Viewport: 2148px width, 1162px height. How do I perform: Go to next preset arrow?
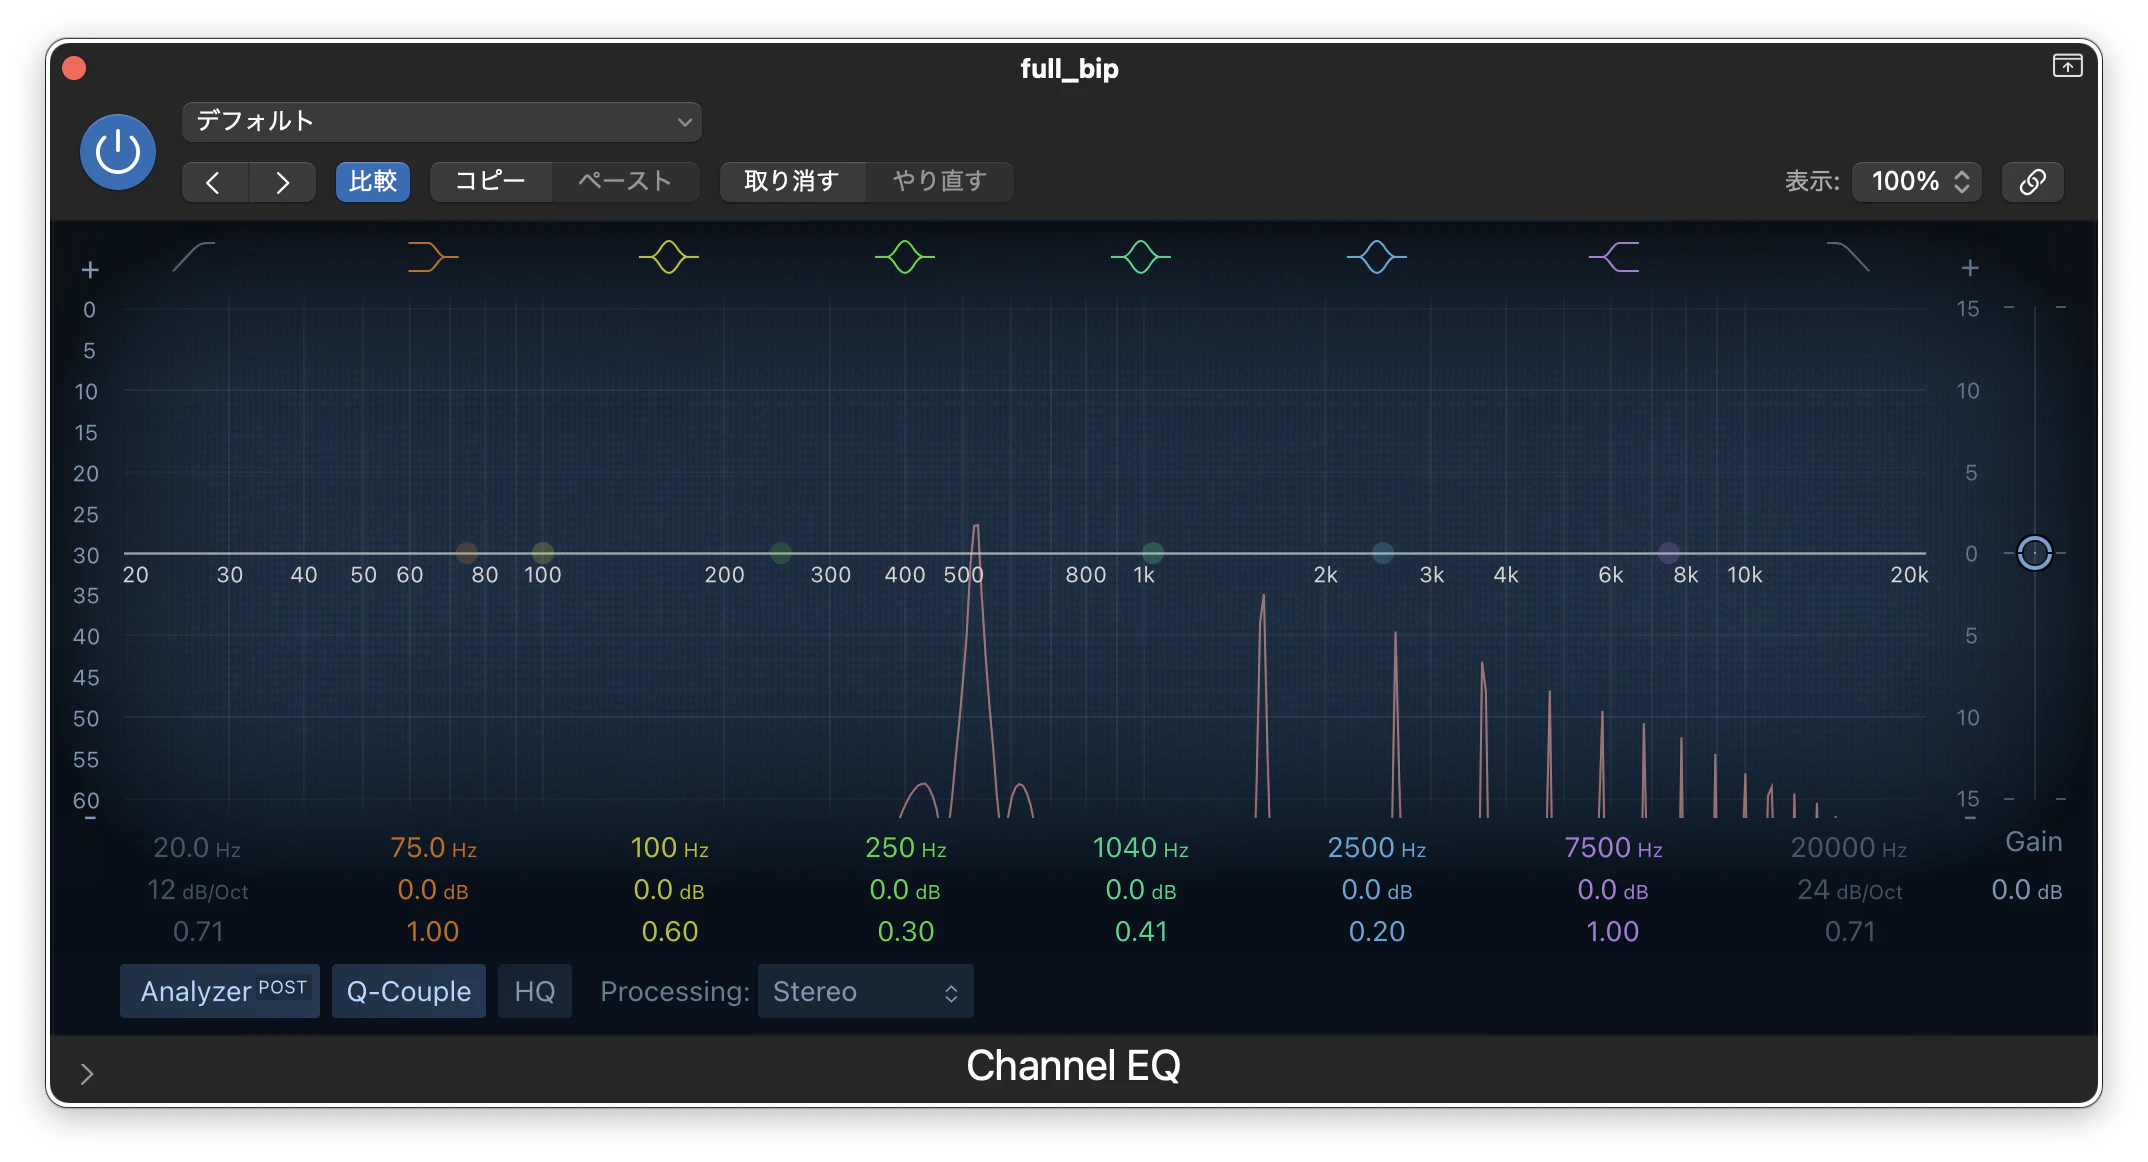click(x=283, y=182)
